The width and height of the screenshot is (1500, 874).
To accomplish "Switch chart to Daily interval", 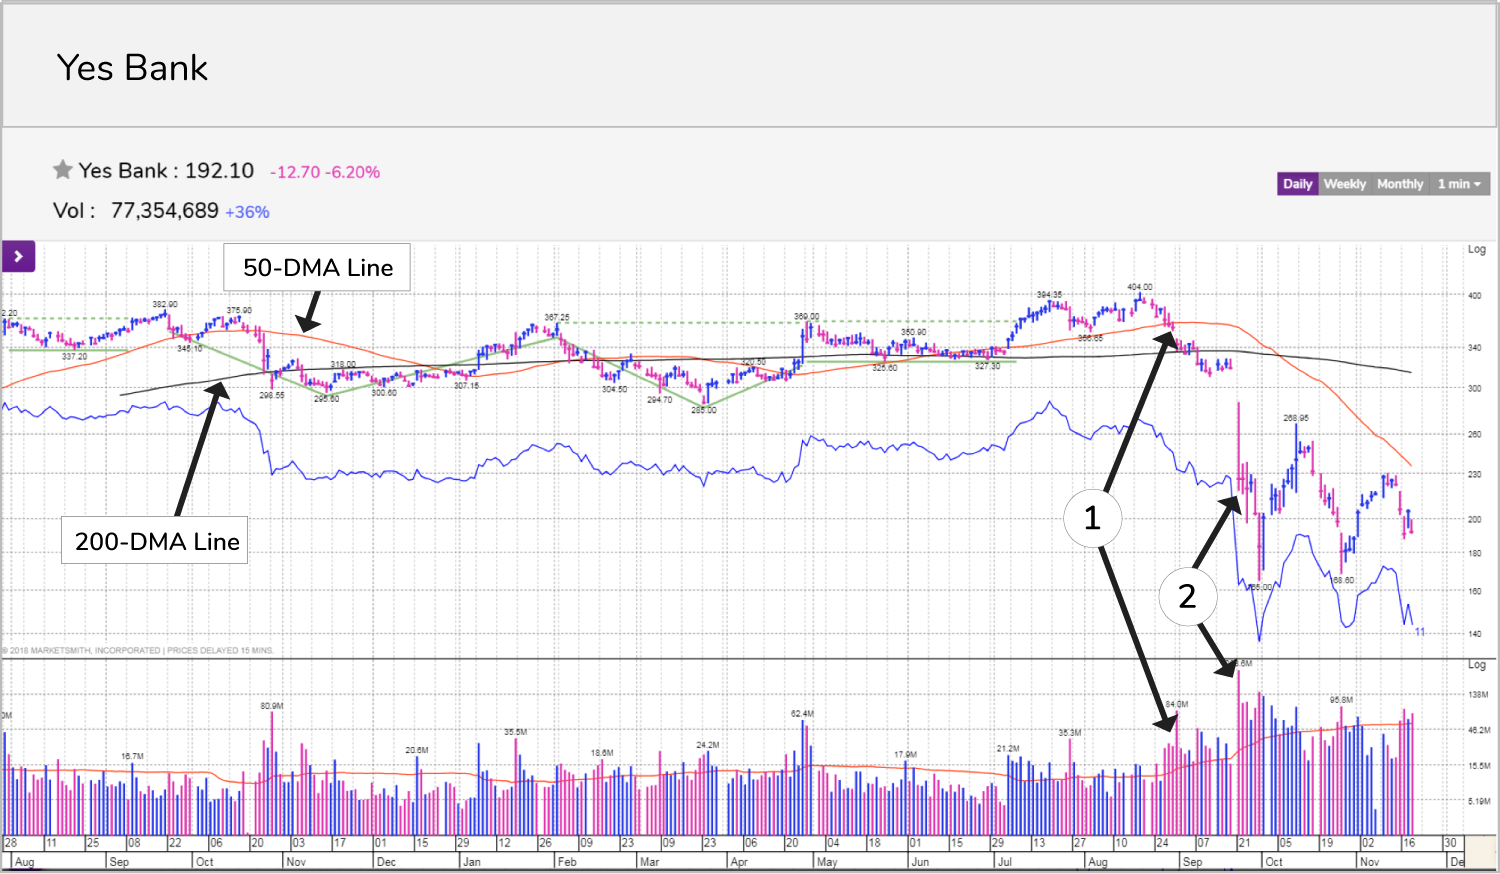I will point(1298,184).
